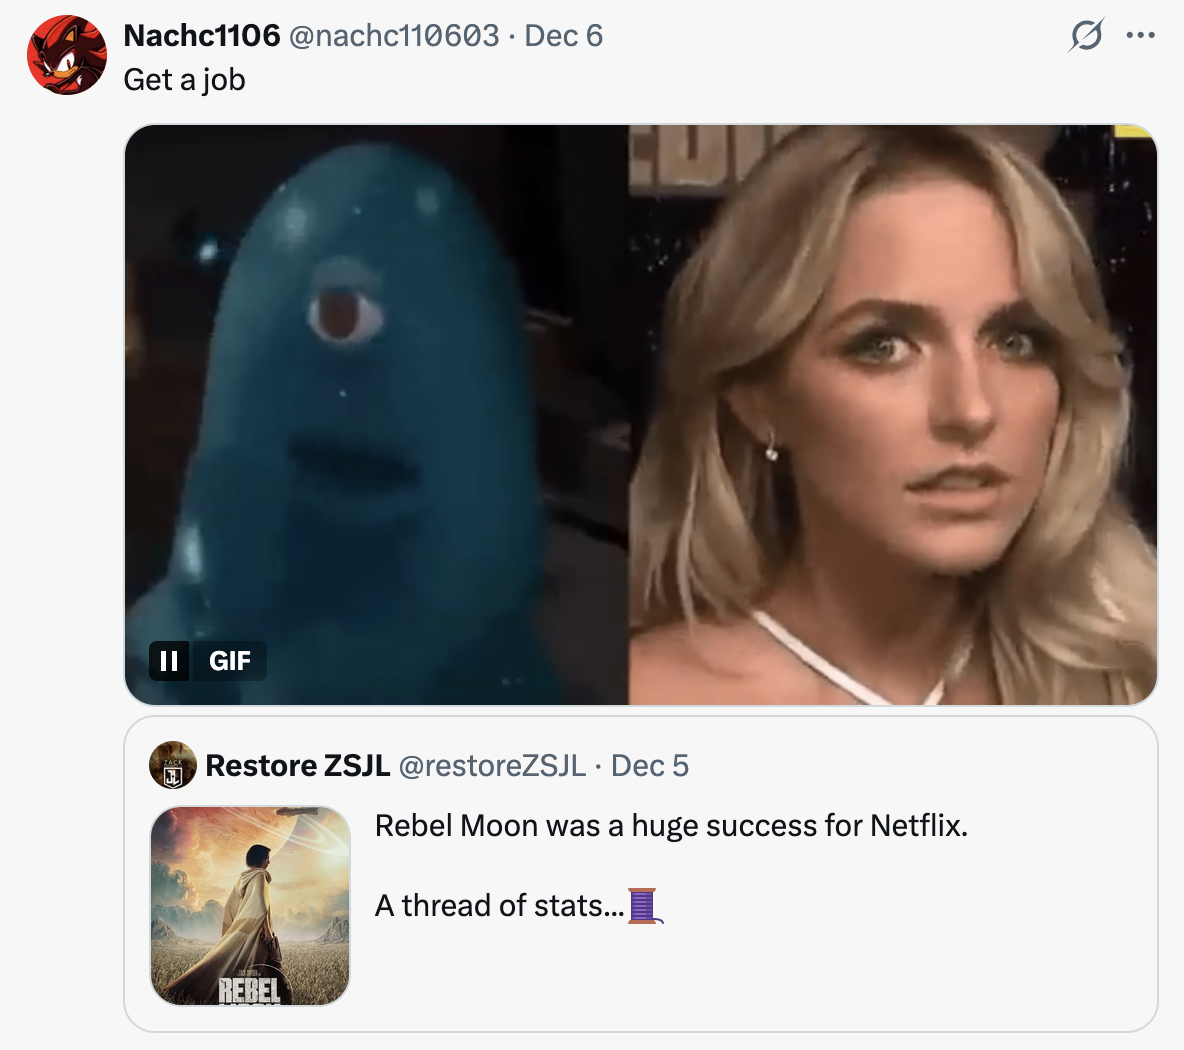This screenshot has height=1050, width=1184.
Task: Pause the GIF playback
Action: [169, 661]
